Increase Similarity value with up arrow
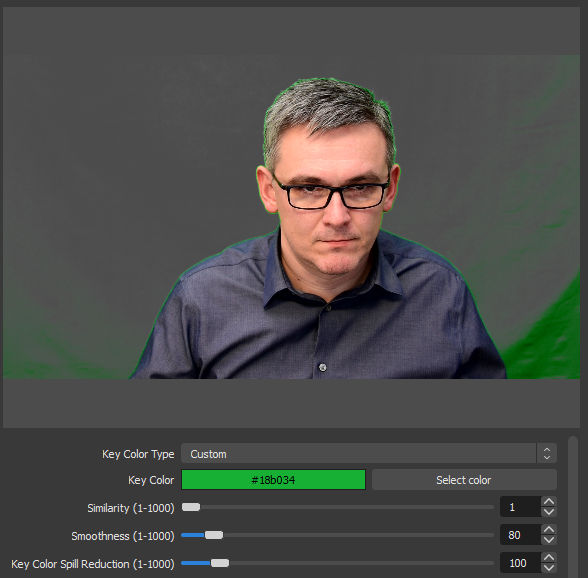The image size is (588, 578). 549,502
